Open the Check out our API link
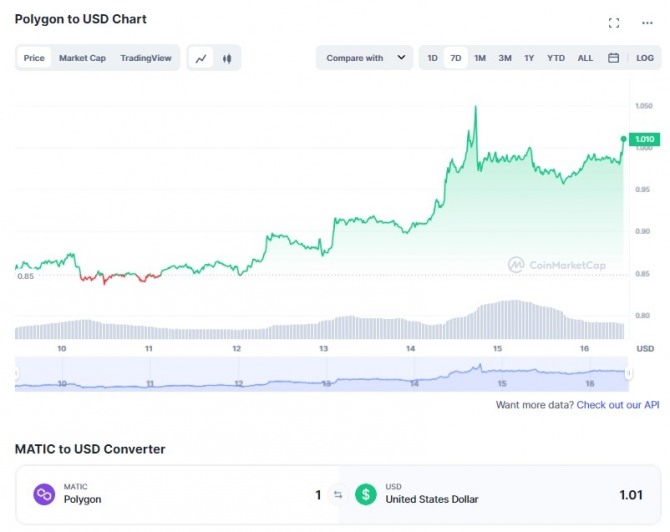Viewport: 670px width, 532px height. tap(617, 405)
